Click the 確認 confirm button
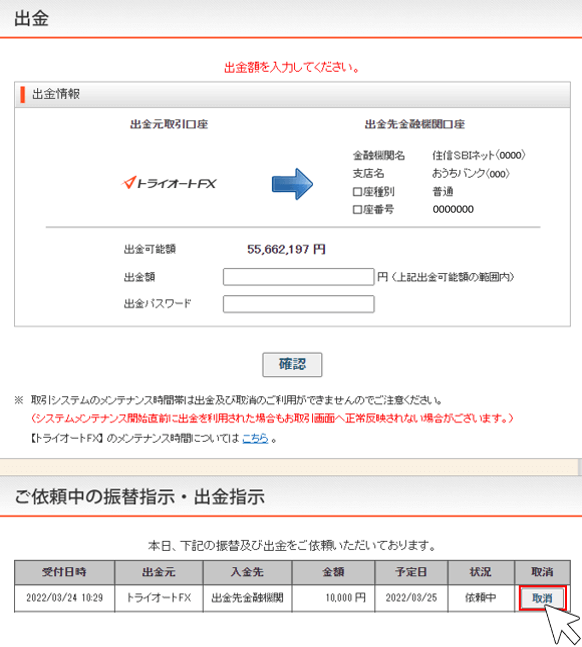This screenshot has width=582, height=647. 292,364
